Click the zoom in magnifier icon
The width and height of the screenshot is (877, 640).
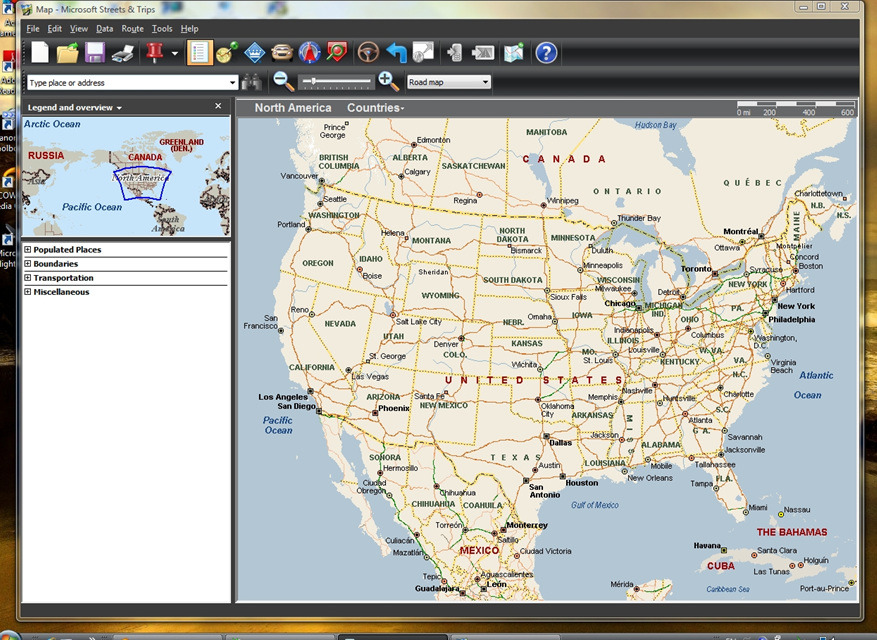tap(388, 82)
